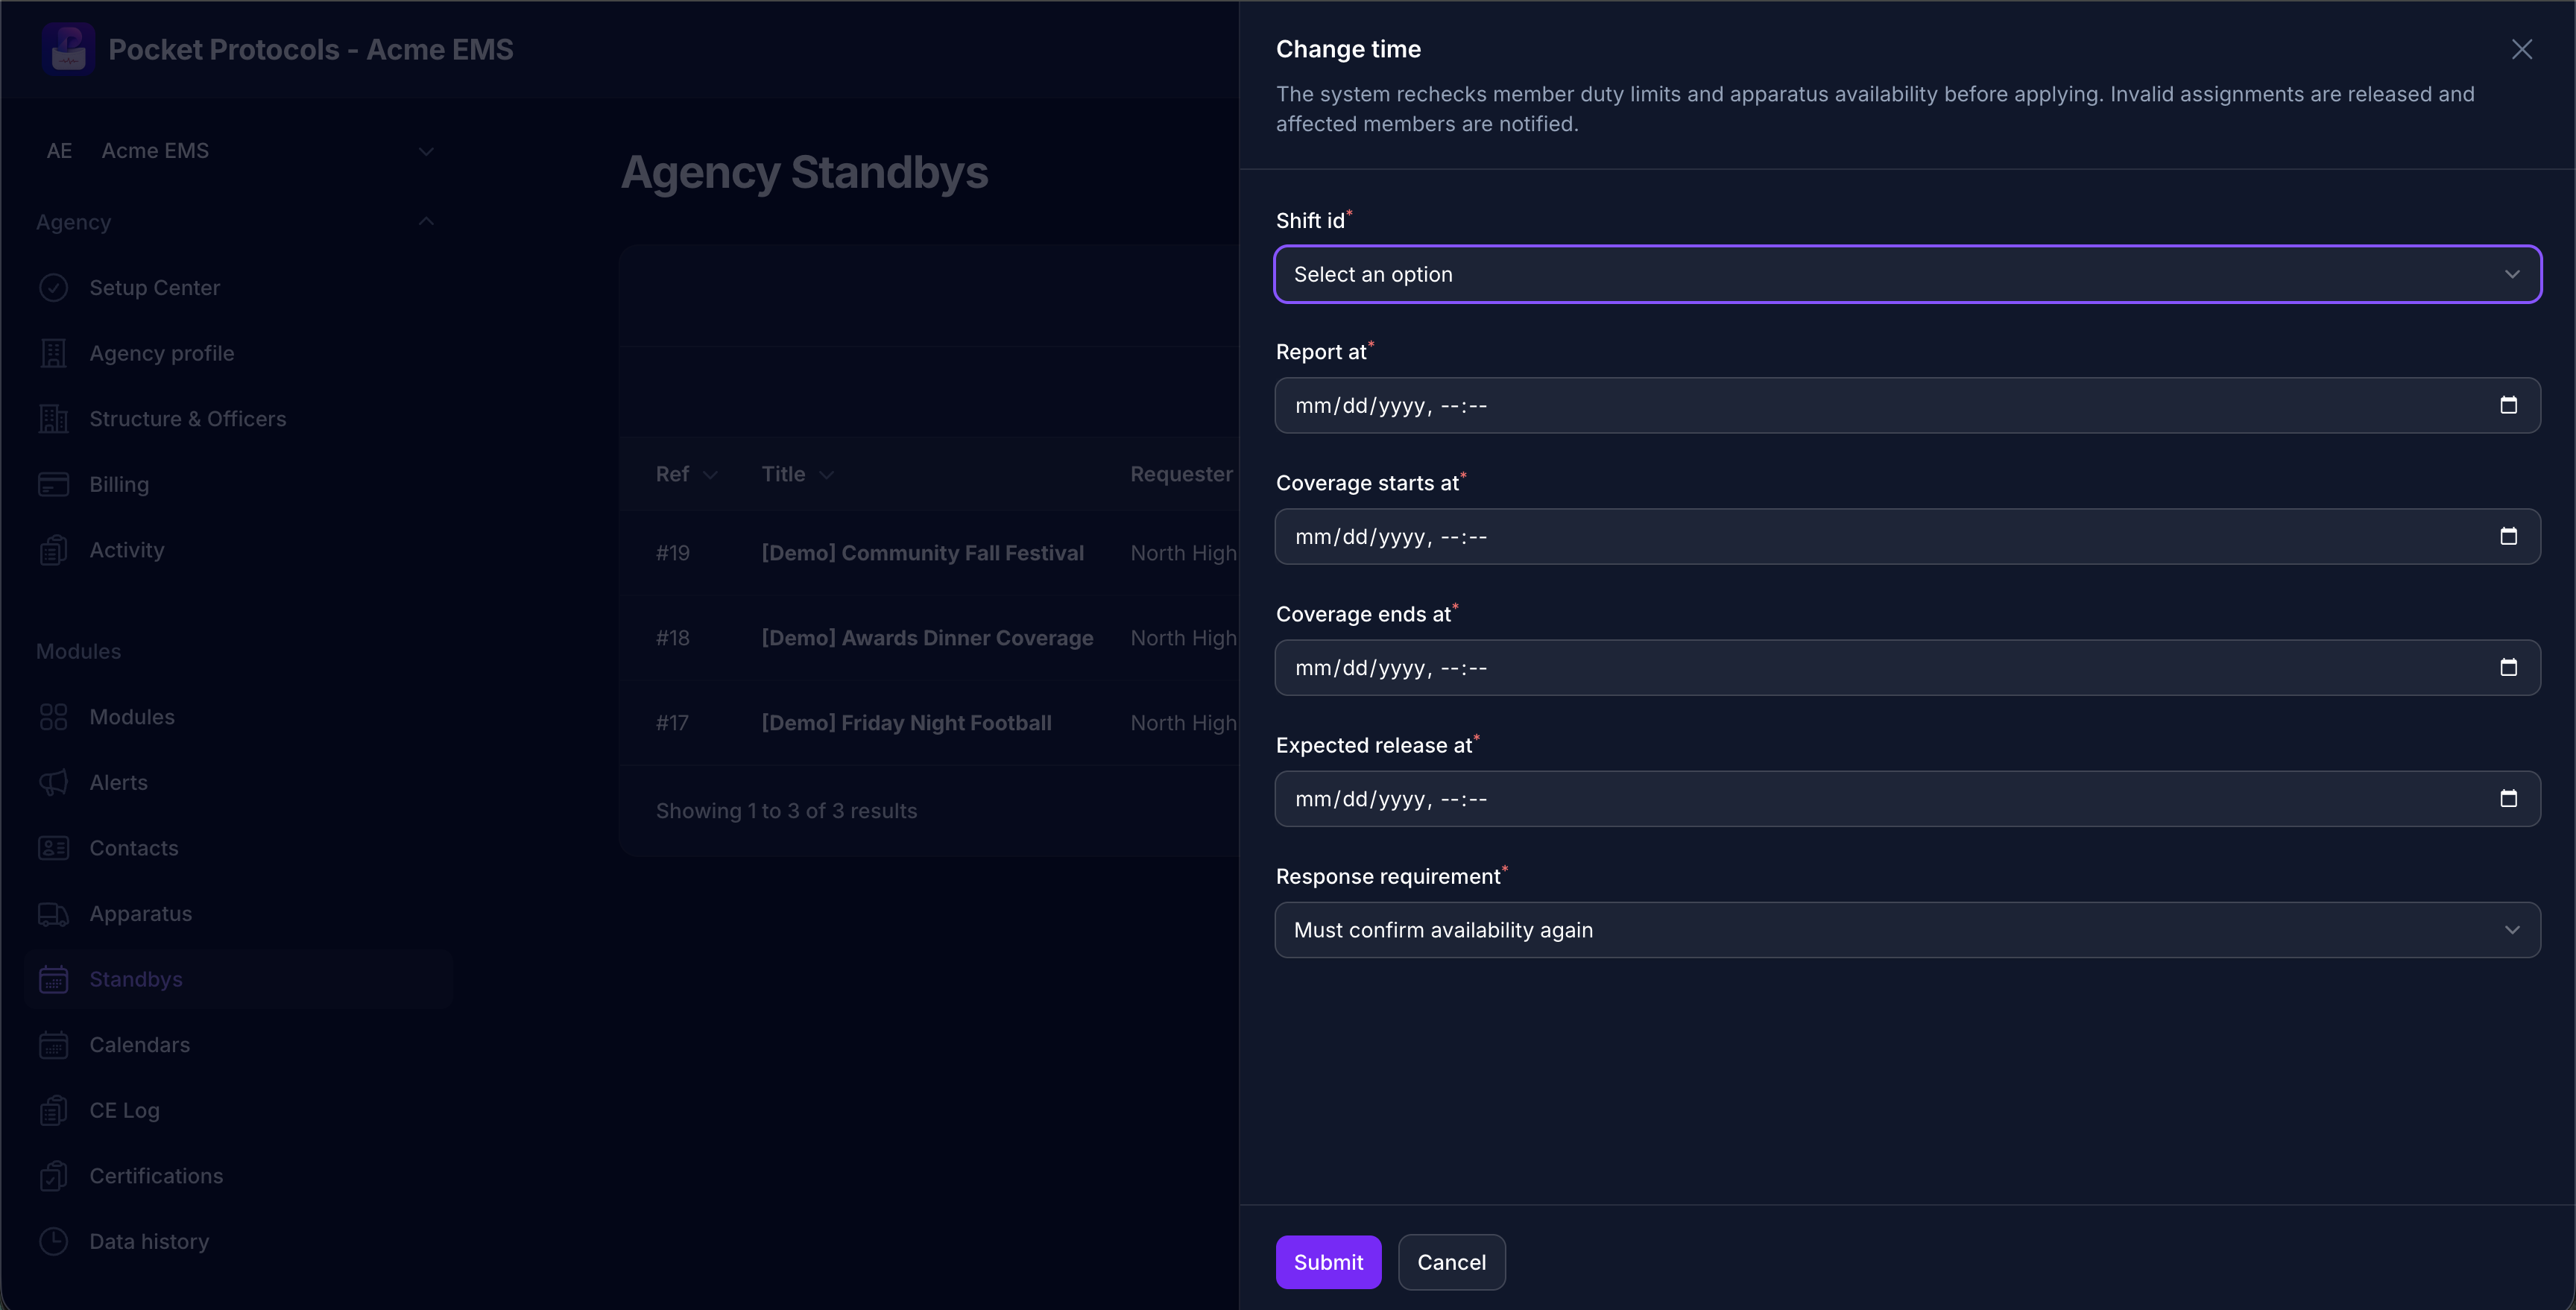Focus the Expected release at field
The width and height of the screenshot is (2576, 1310).
(x=1907, y=798)
